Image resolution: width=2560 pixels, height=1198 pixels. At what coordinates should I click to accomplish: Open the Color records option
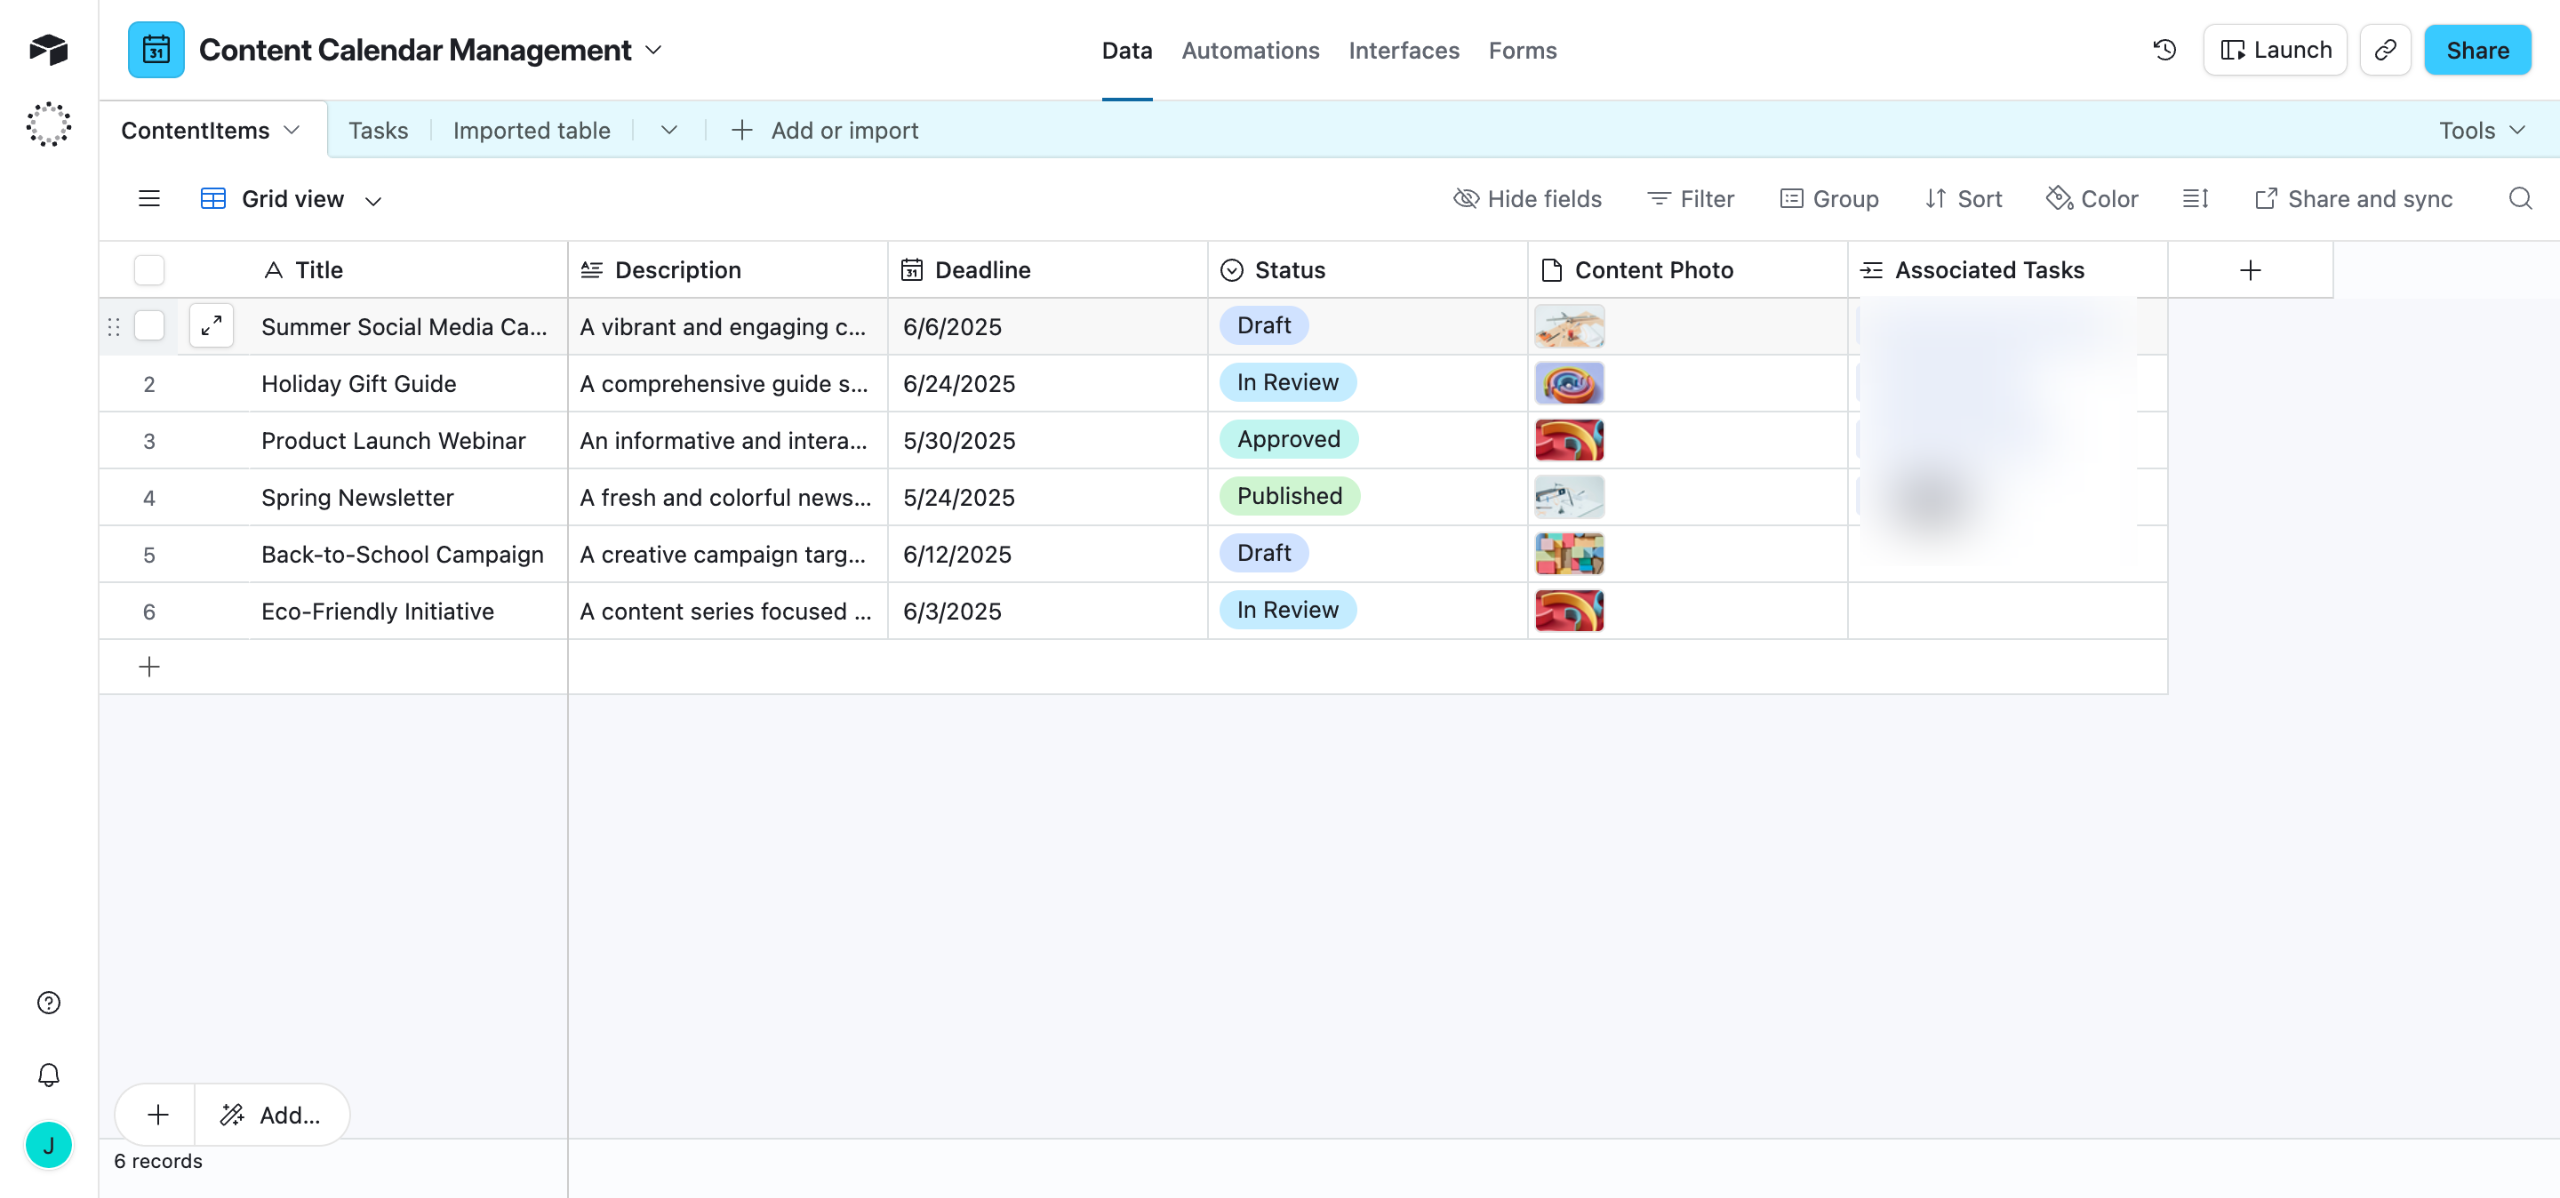(2092, 199)
